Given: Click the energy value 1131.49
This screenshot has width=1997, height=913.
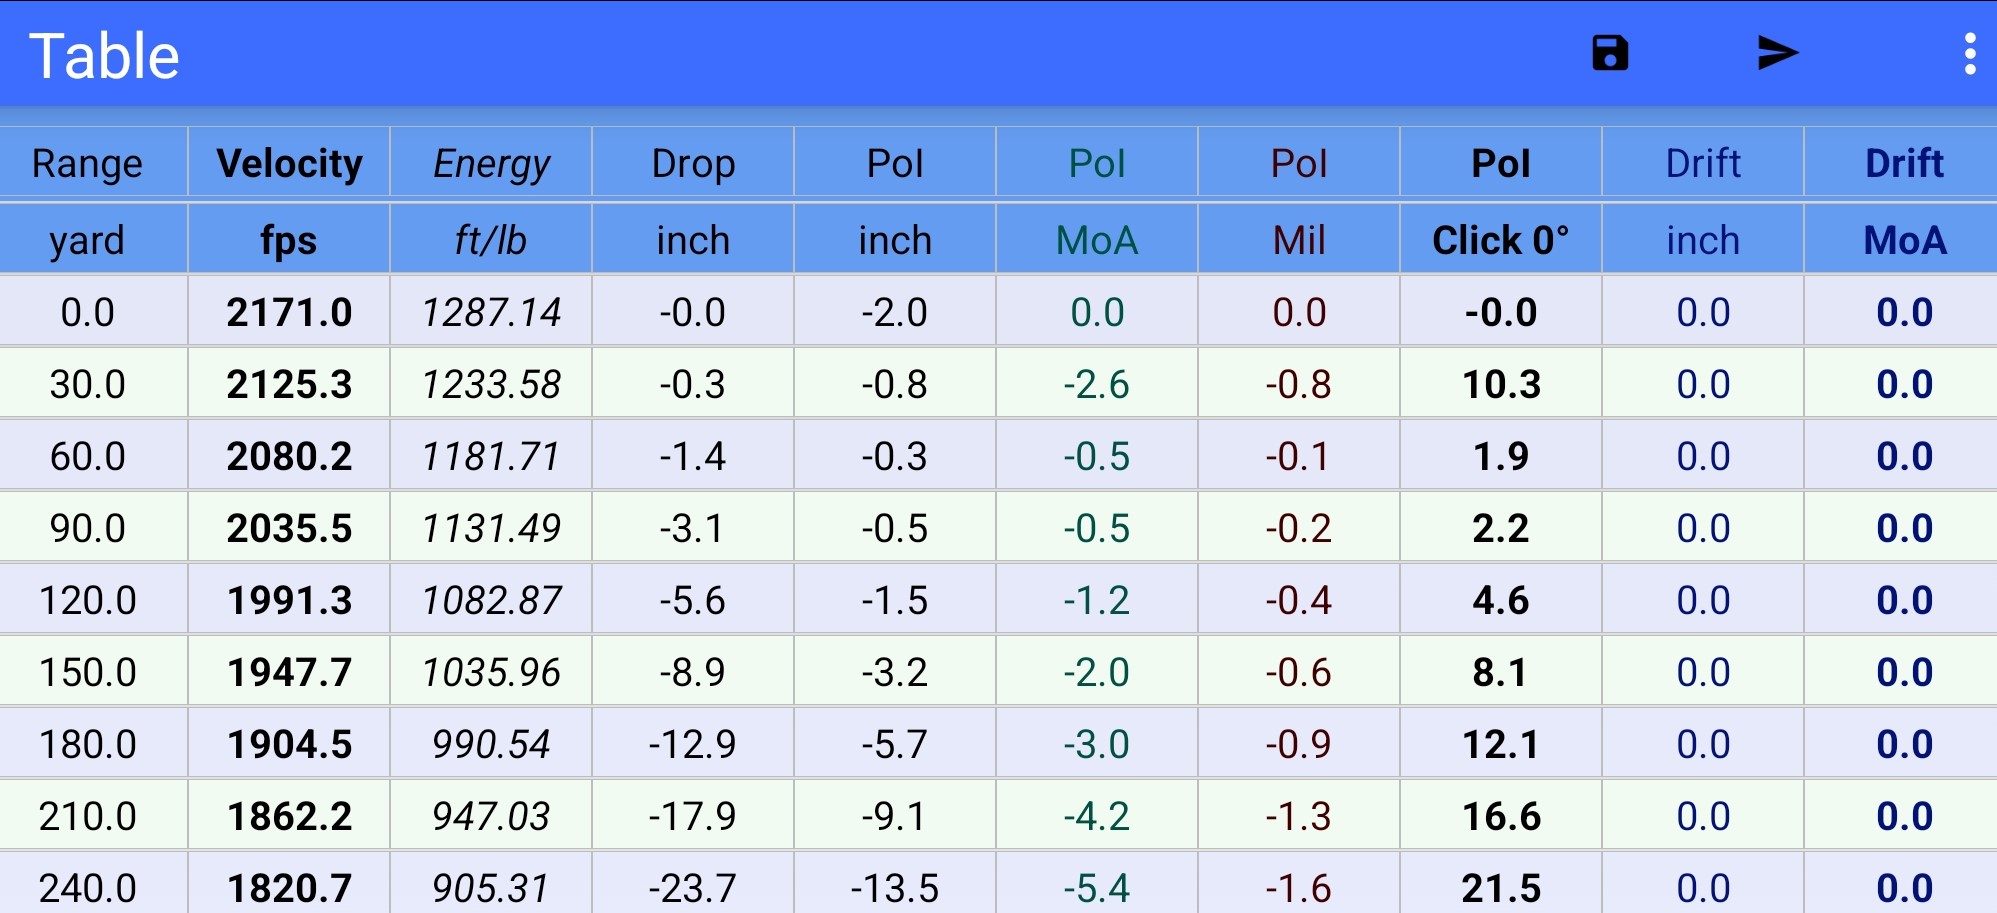Looking at the screenshot, I should pos(491,528).
